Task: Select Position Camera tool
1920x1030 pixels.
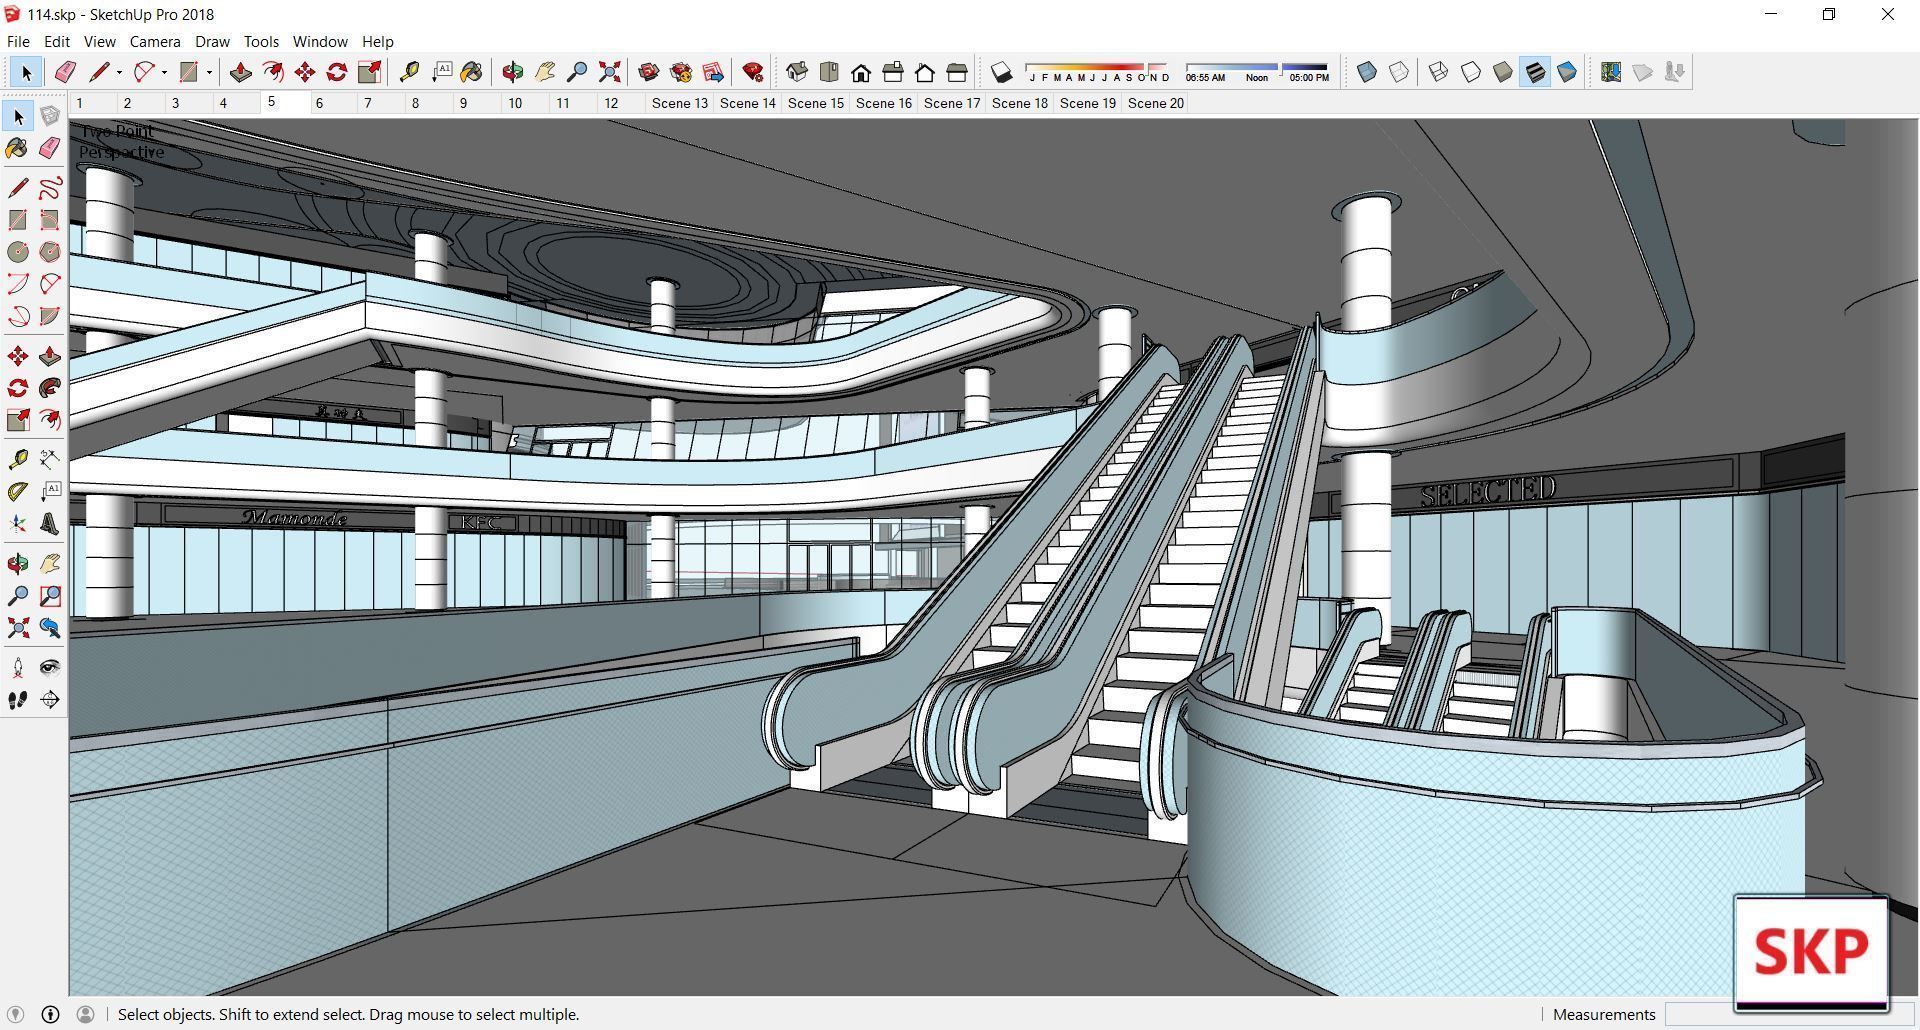Action: point(18,668)
